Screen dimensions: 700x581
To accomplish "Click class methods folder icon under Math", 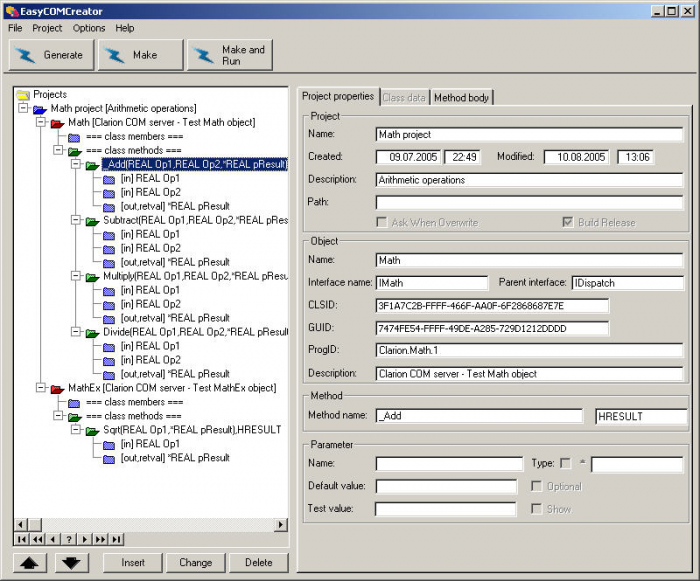I will click(75, 151).
